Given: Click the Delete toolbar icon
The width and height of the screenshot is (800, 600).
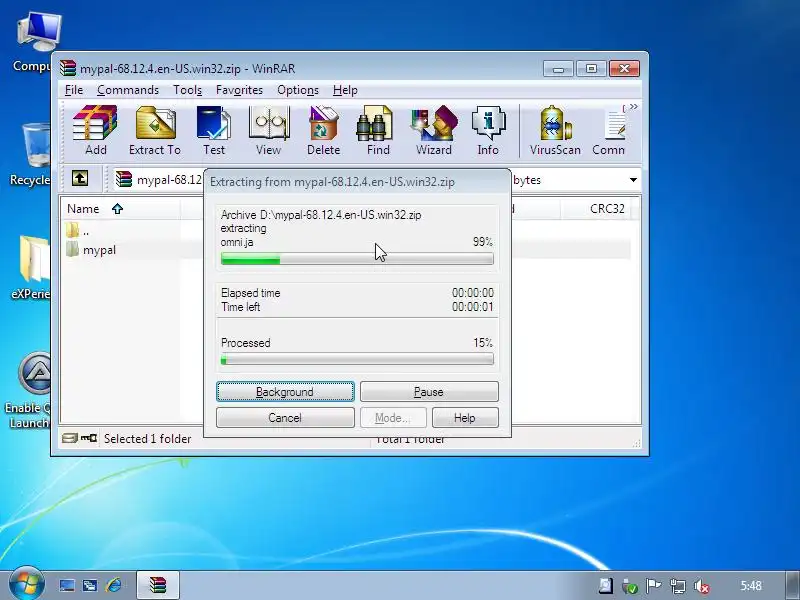Looking at the screenshot, I should [323, 130].
